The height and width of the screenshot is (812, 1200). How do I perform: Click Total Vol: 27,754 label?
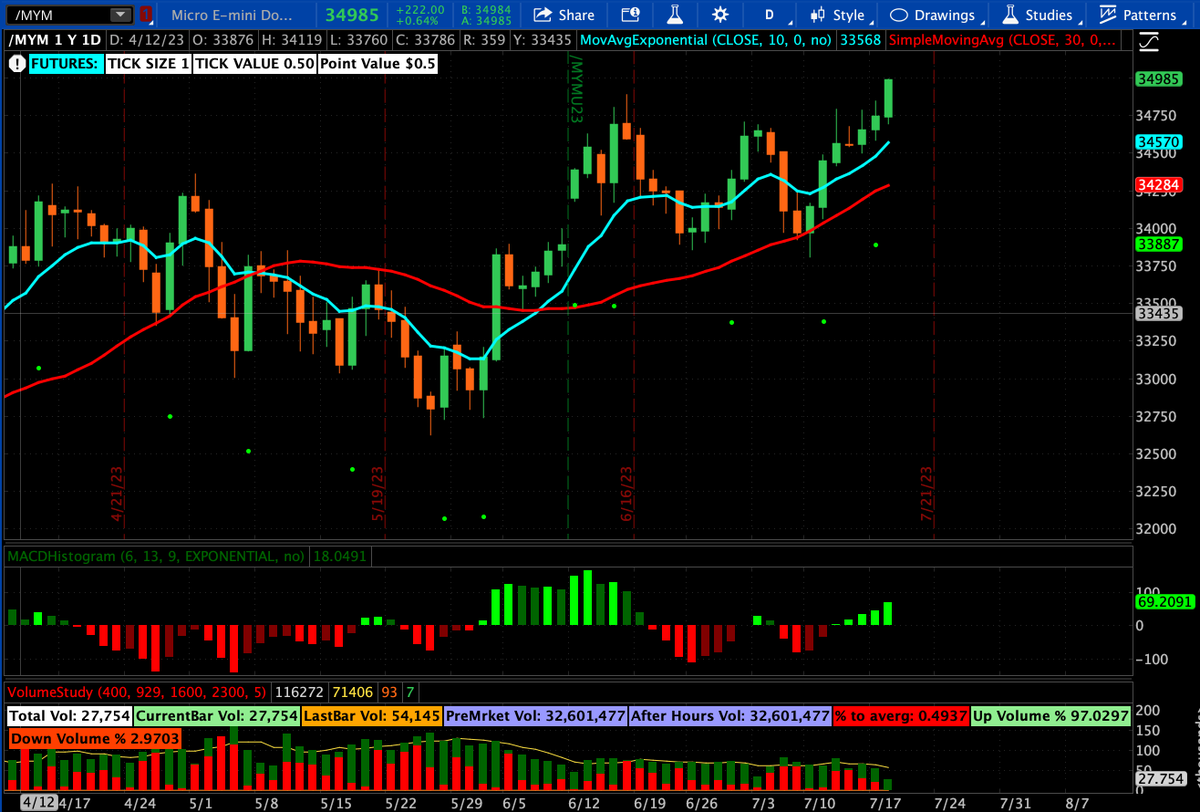click(x=69, y=715)
